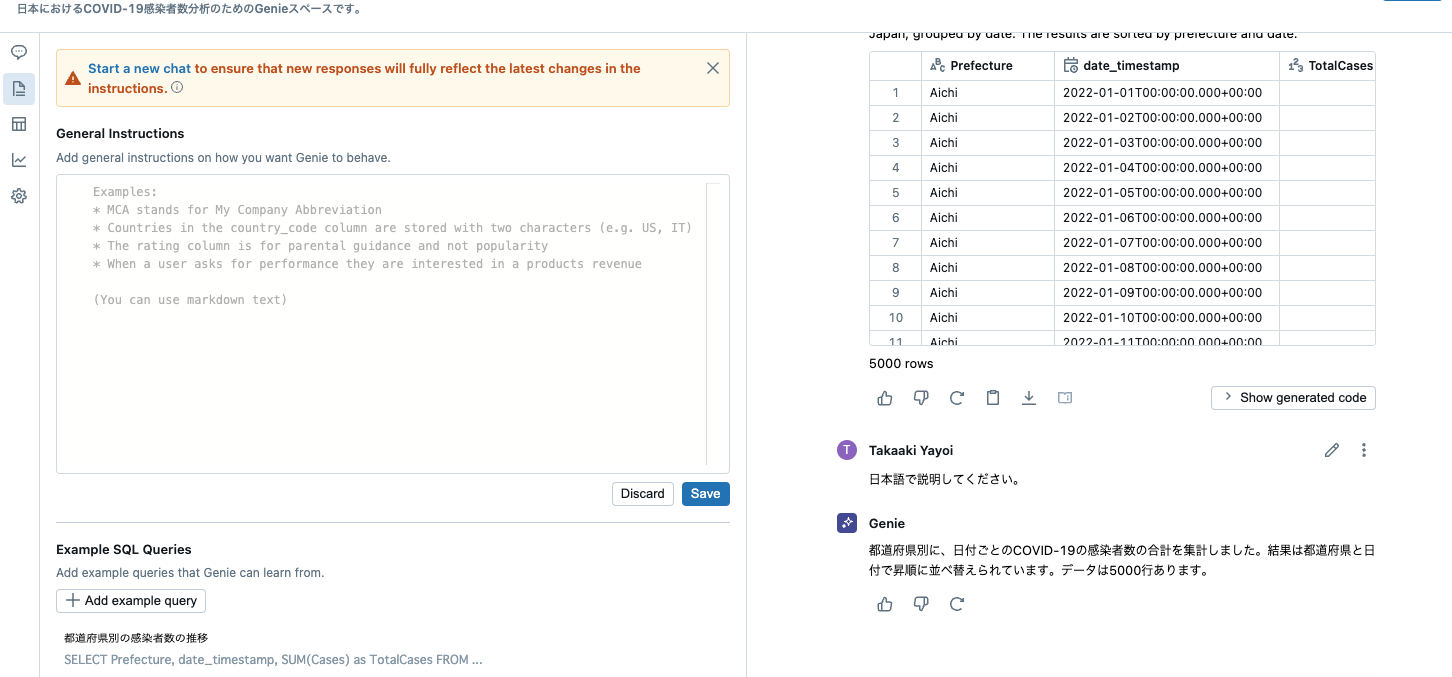The height and width of the screenshot is (677, 1452).
Task: Open the chat conversations panel
Action: (19, 51)
